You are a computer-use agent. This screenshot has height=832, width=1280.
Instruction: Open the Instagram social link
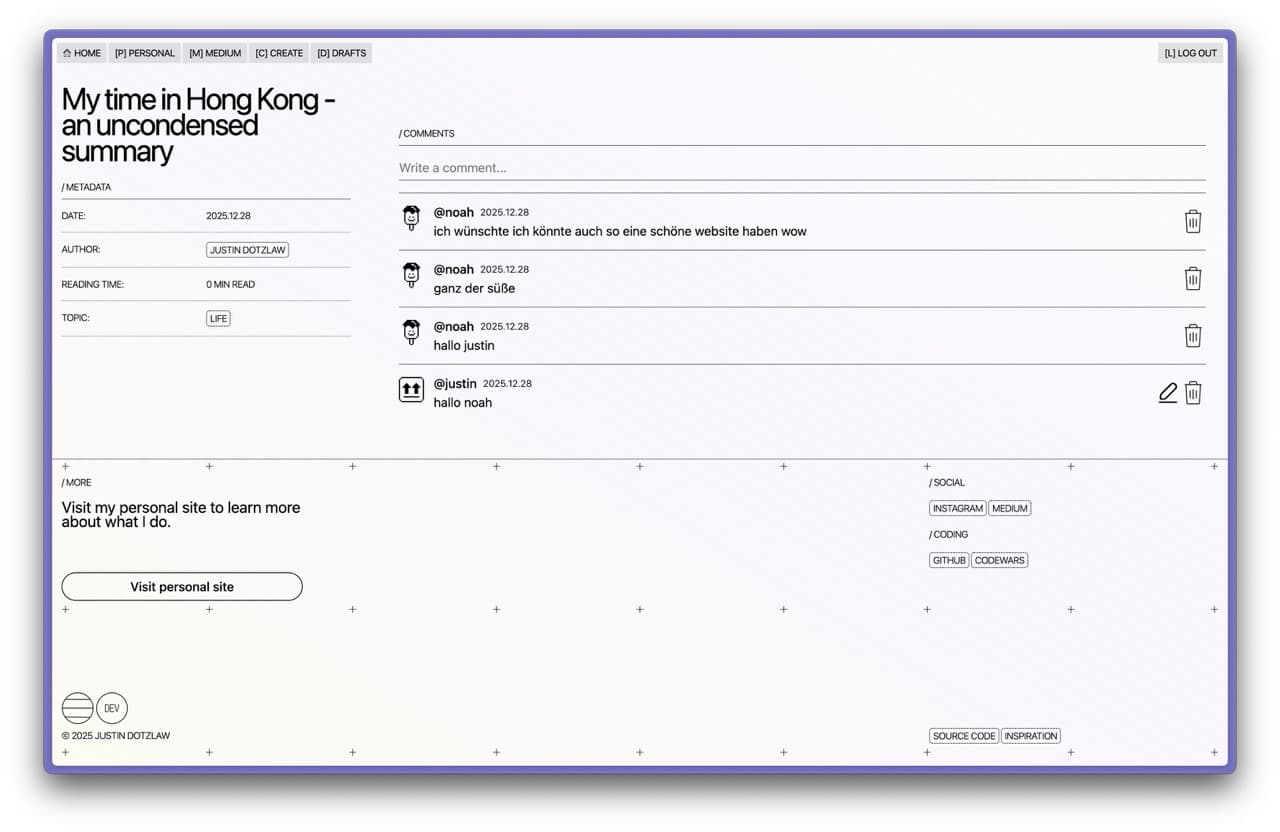[957, 508]
